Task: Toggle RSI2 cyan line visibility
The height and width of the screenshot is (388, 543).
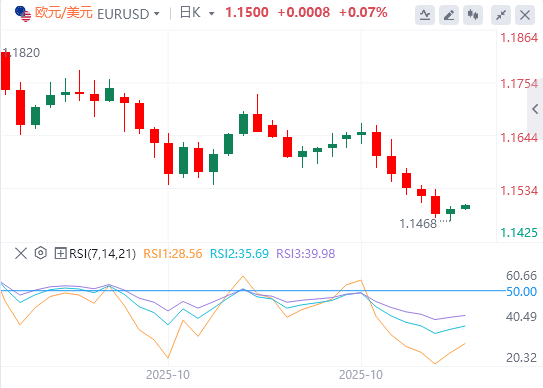Action: point(239,254)
